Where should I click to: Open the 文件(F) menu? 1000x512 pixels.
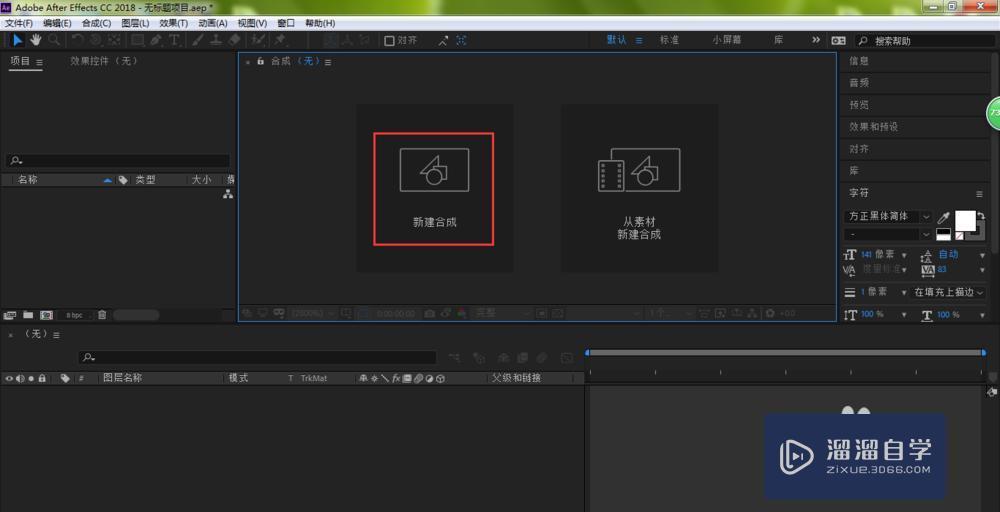click(18, 23)
